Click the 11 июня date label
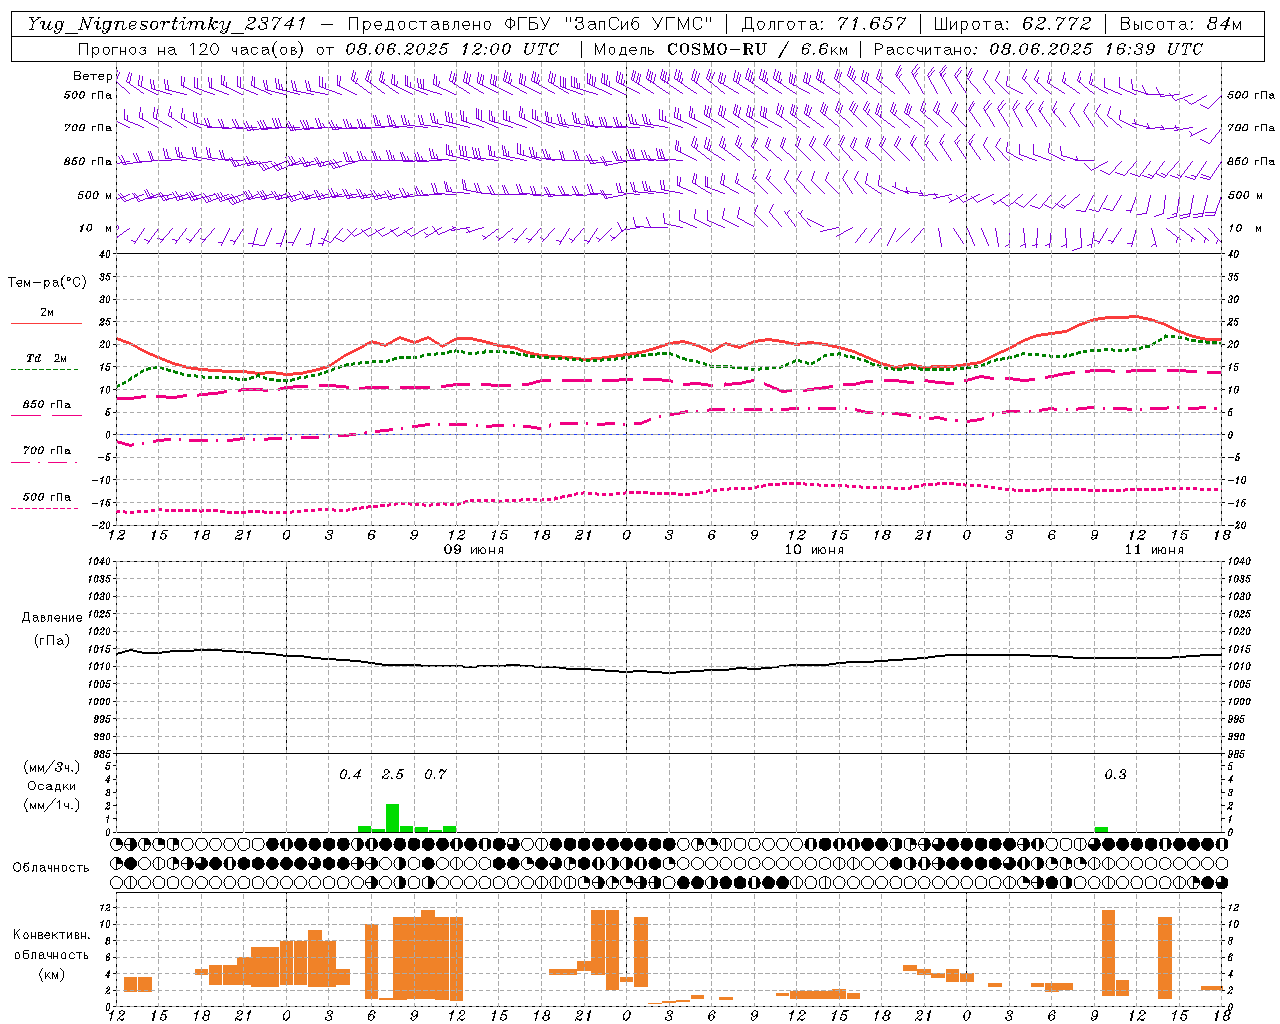The height and width of the screenshot is (1024, 1280). tap(1154, 550)
